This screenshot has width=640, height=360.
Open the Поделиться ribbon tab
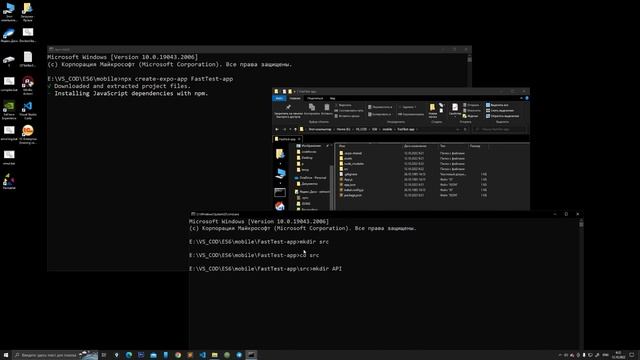pos(315,98)
